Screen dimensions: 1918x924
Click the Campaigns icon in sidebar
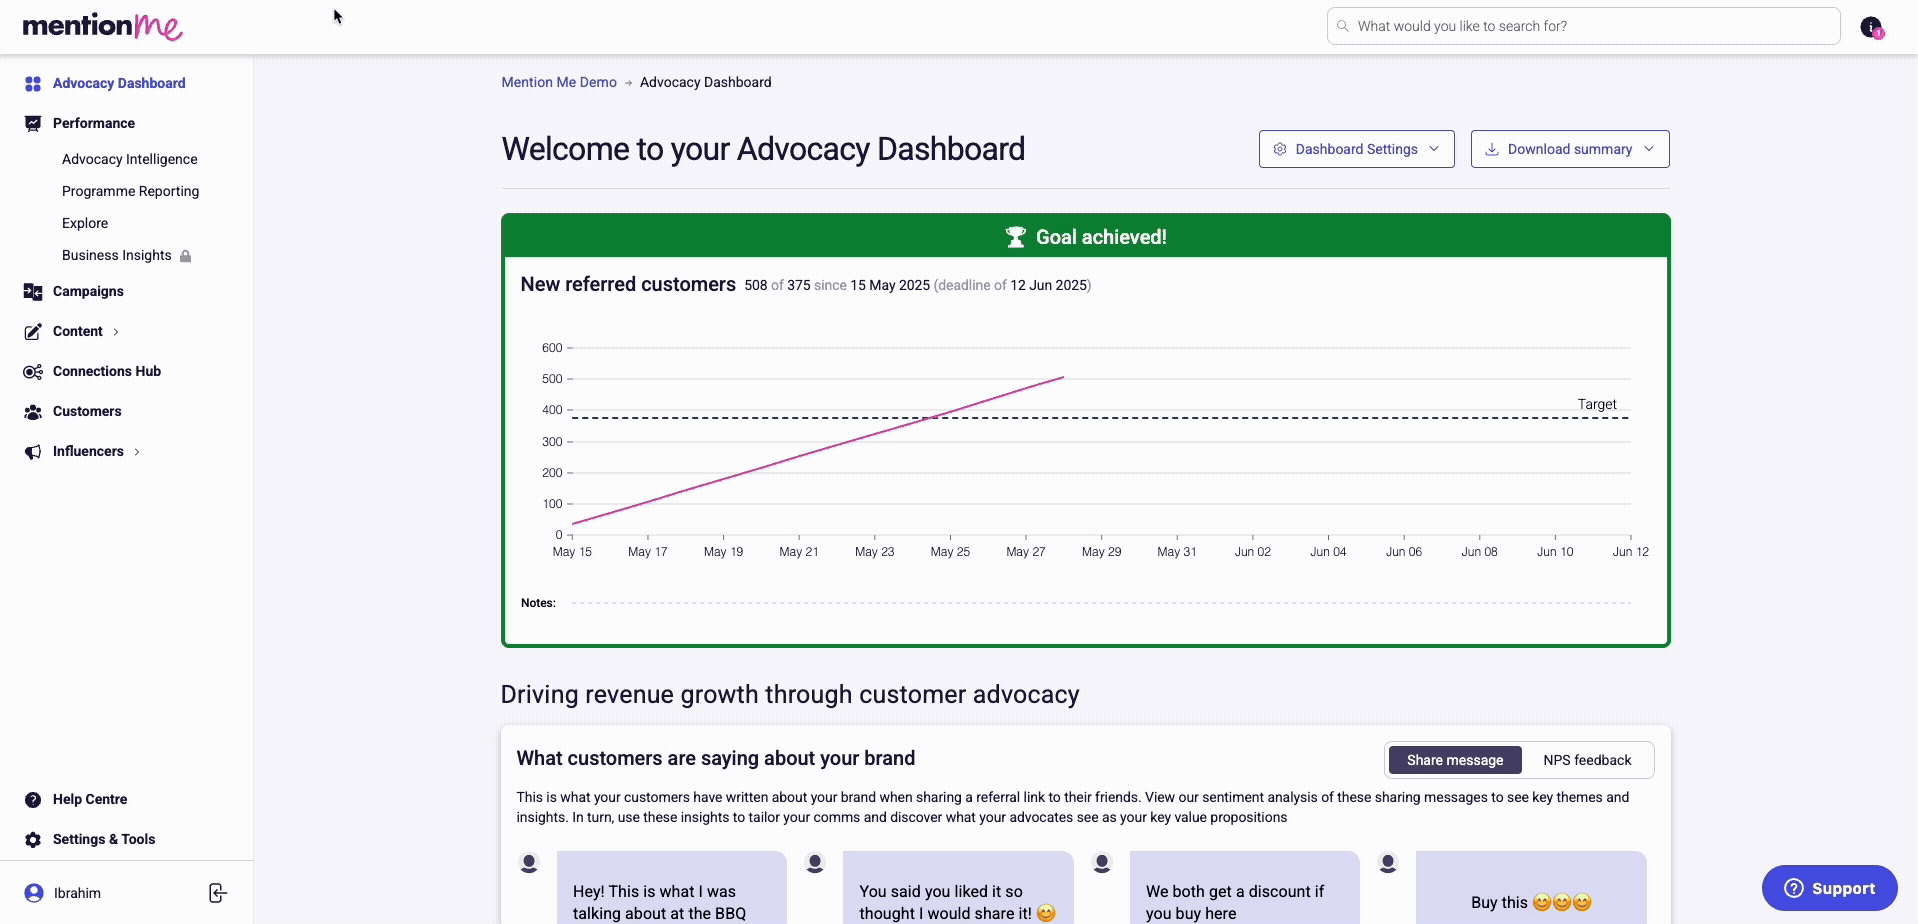[x=33, y=291]
